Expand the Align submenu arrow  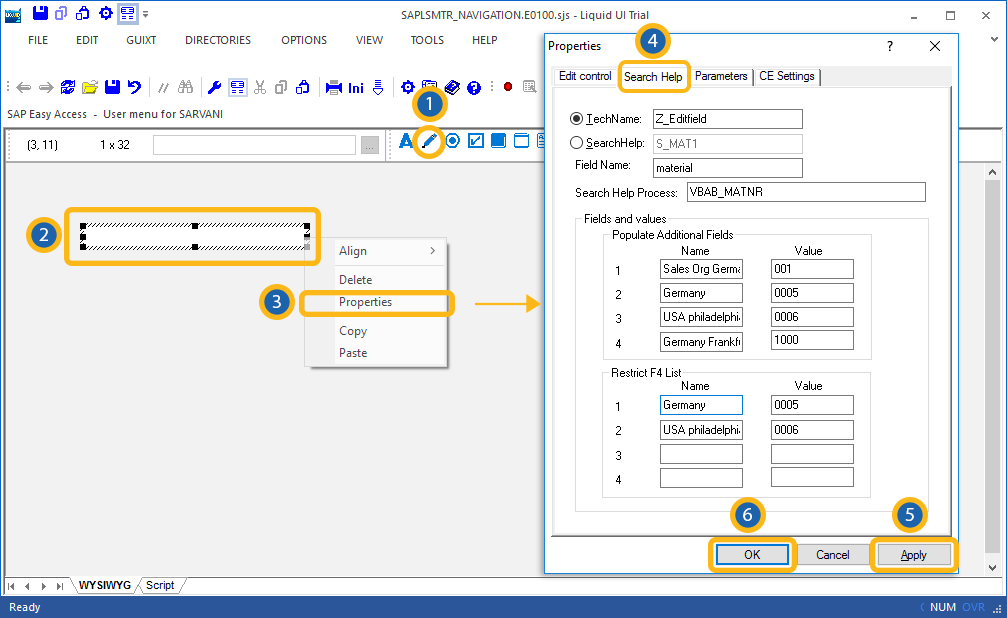click(x=432, y=251)
